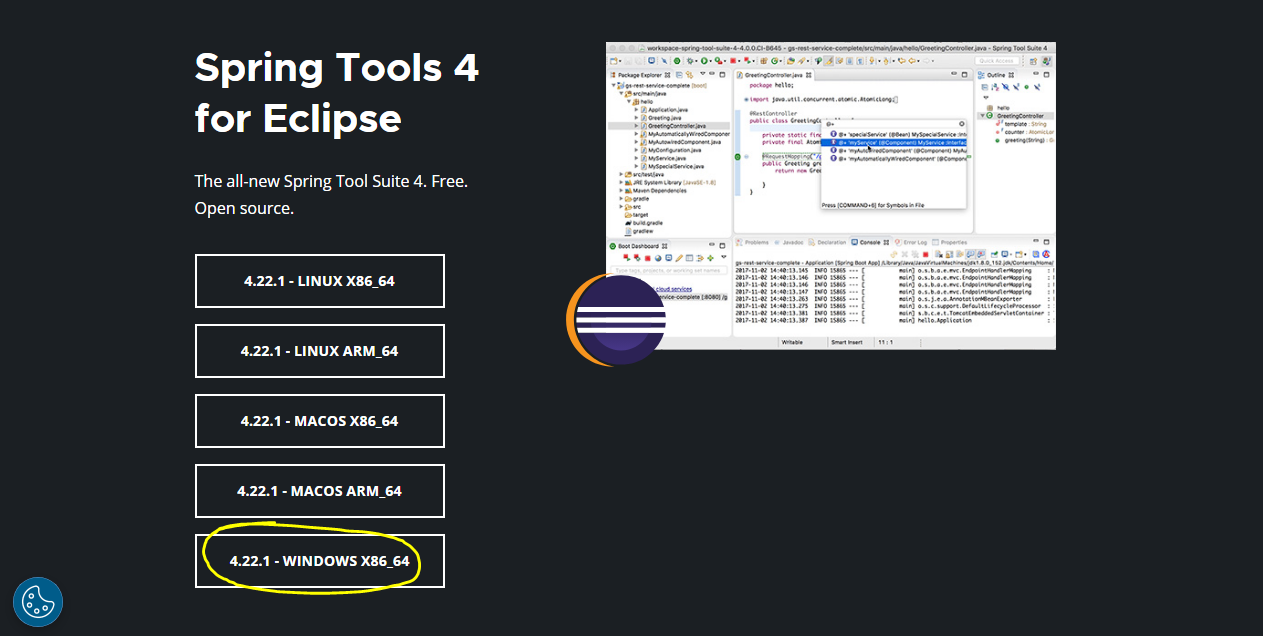Download 4.22.1 for Windows x86_64
Image resolution: width=1263 pixels, height=636 pixels.
pos(319,561)
